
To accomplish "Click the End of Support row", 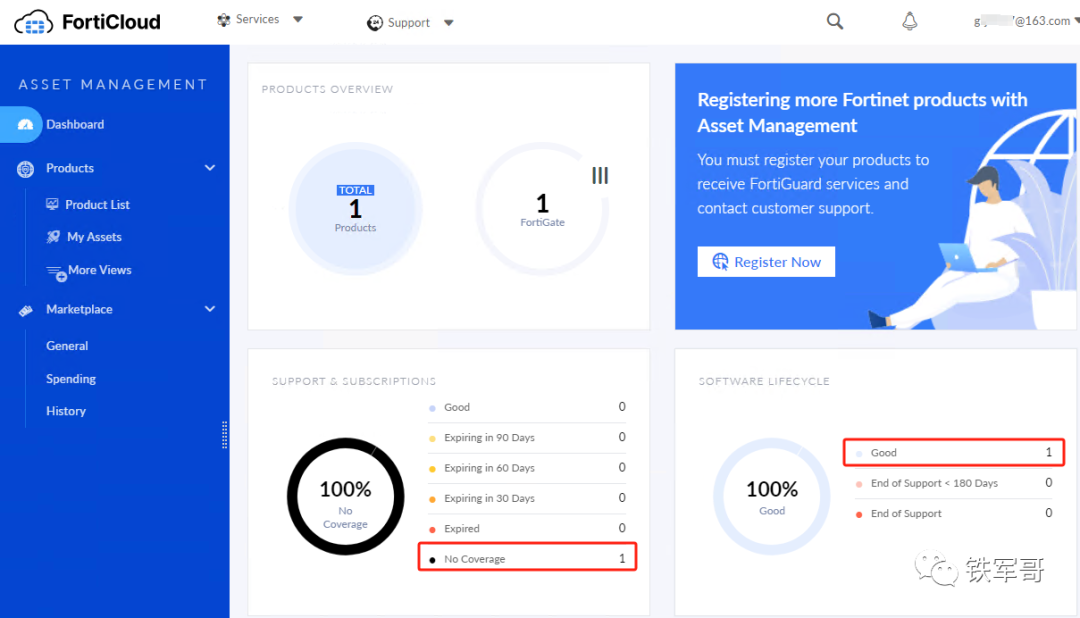I will [954, 513].
